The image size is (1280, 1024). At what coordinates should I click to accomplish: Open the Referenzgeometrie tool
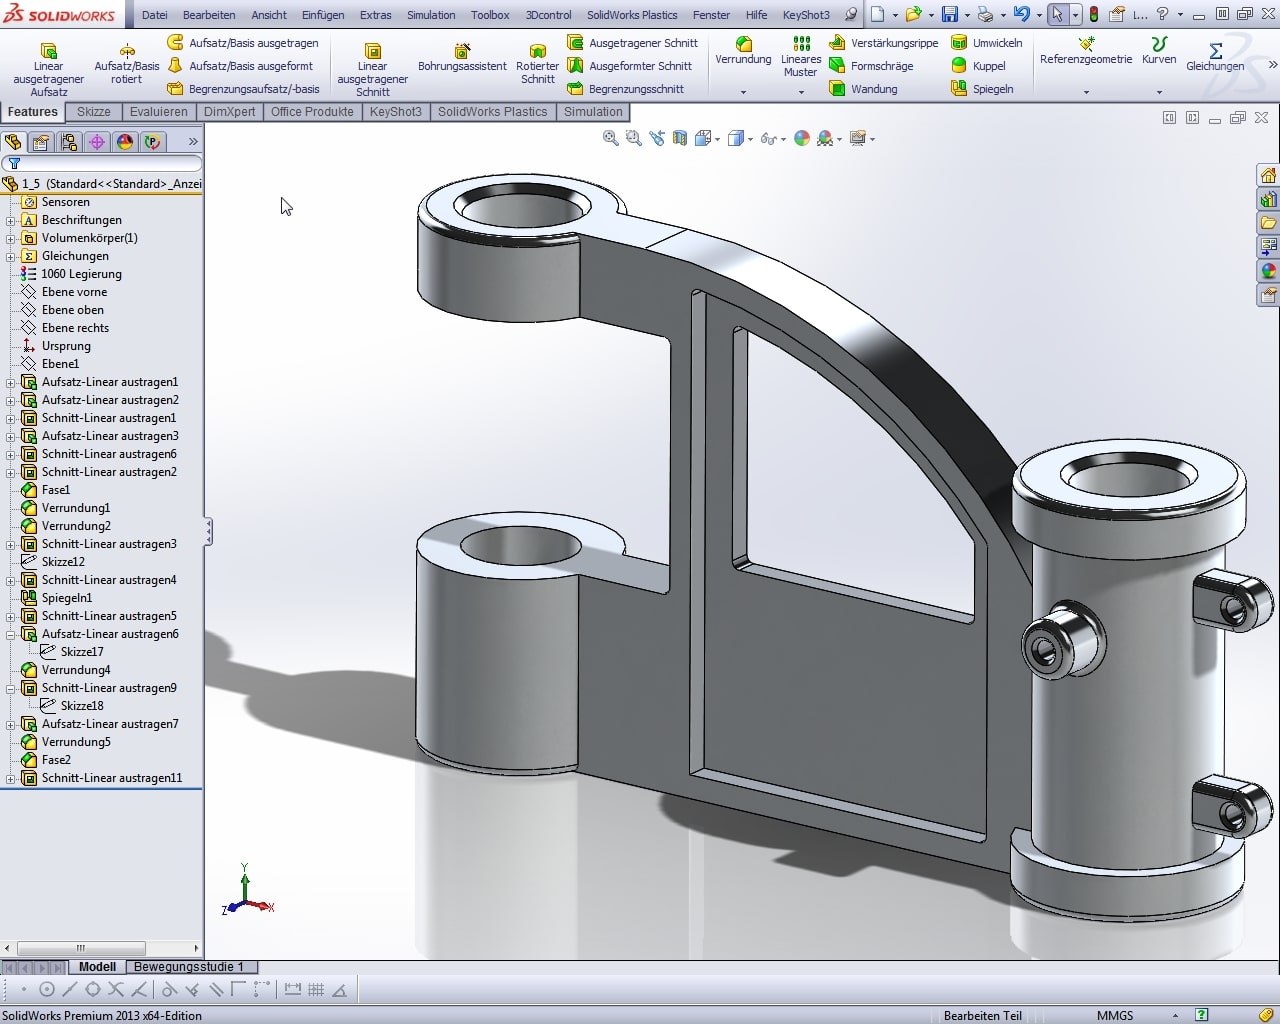point(1086,46)
